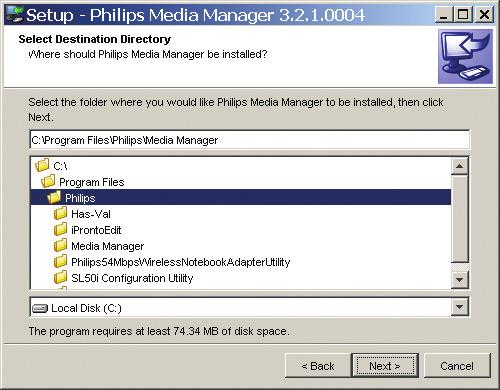500x390 pixels.
Task: Click the setup title bar icon
Action: [x=15, y=15]
